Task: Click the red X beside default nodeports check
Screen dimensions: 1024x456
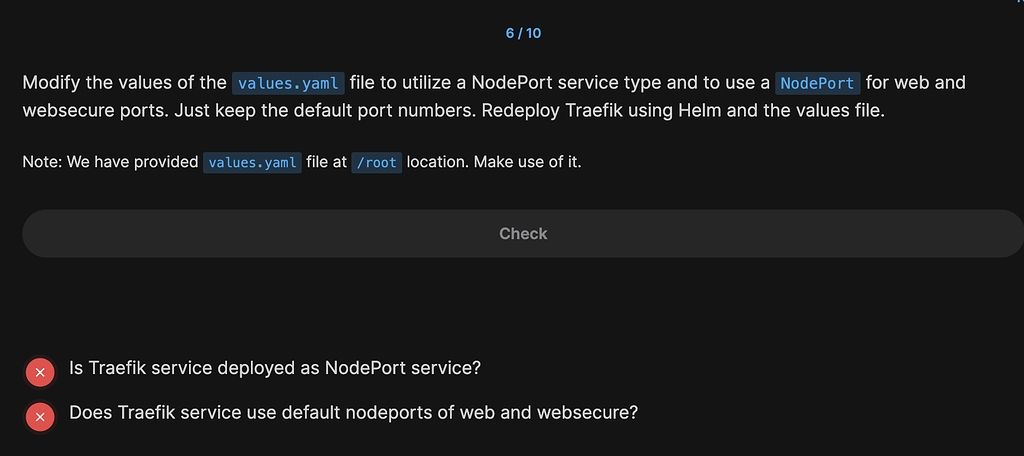Action: [40, 416]
